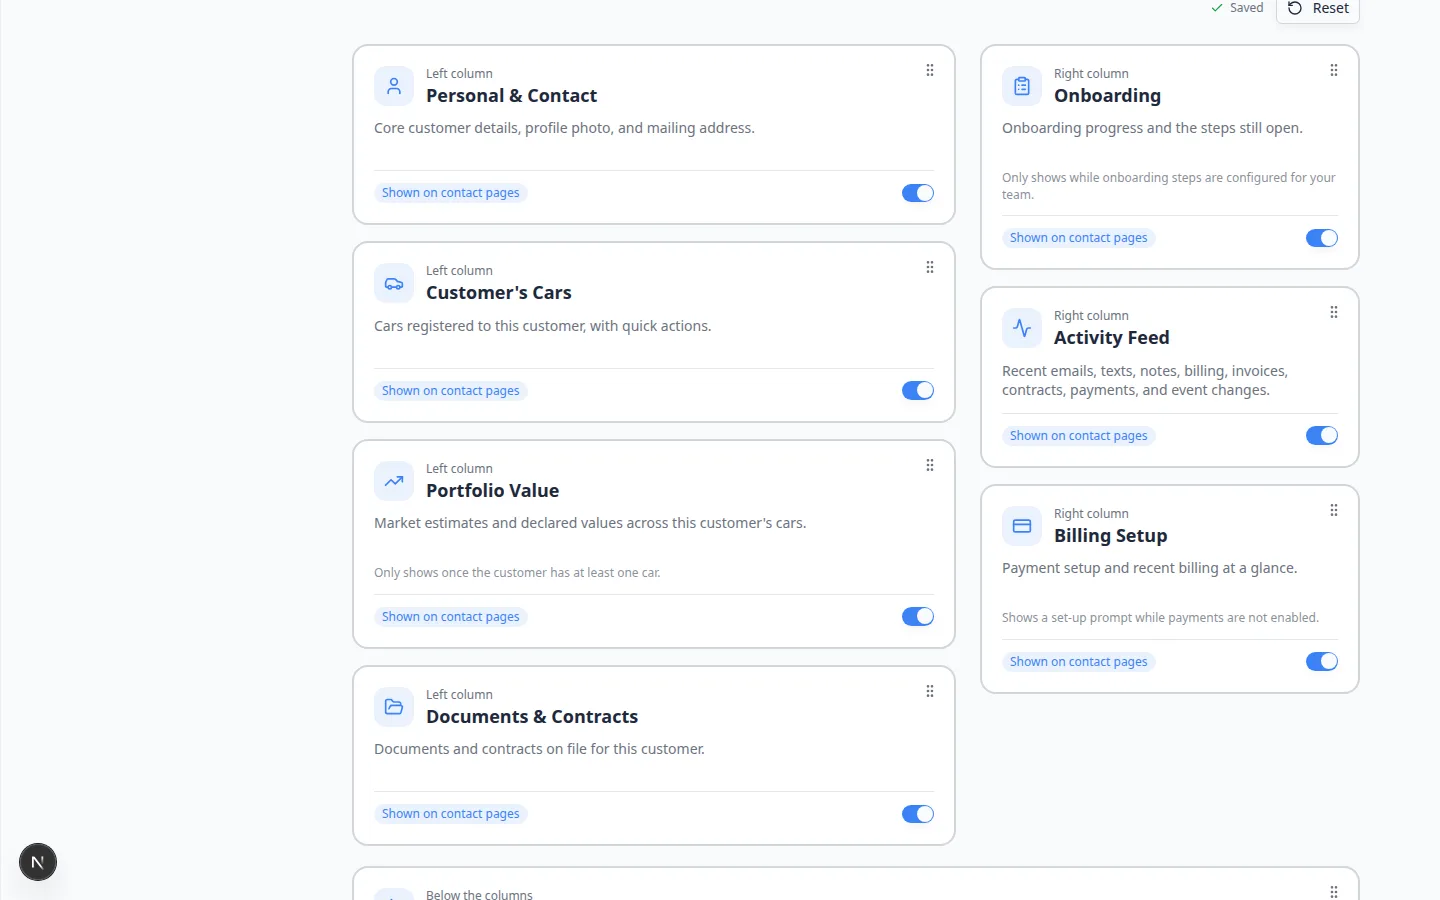Click the Reset button

tap(1318, 9)
